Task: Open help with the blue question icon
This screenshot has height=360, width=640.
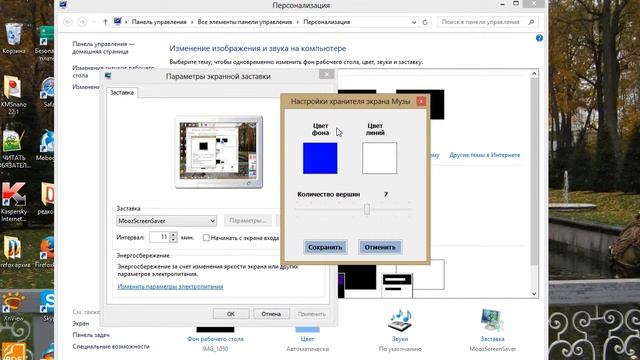Action: [x=539, y=38]
